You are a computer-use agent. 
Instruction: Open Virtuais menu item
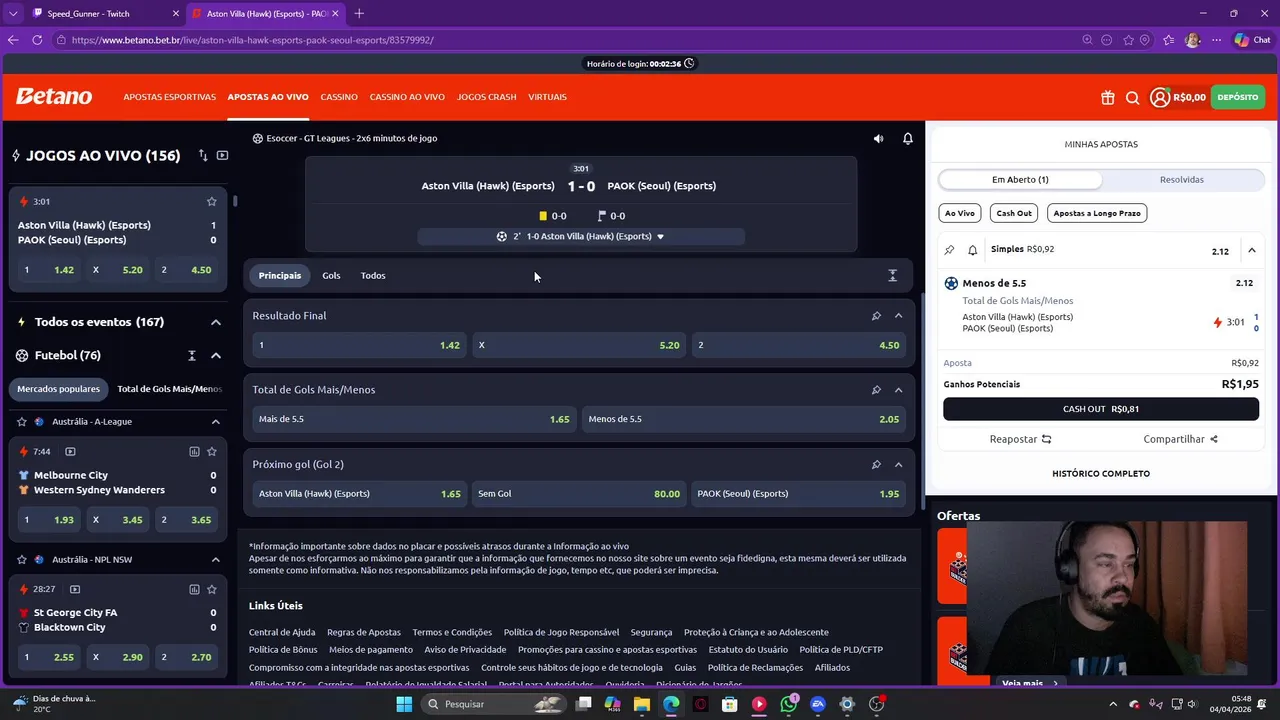coord(547,97)
